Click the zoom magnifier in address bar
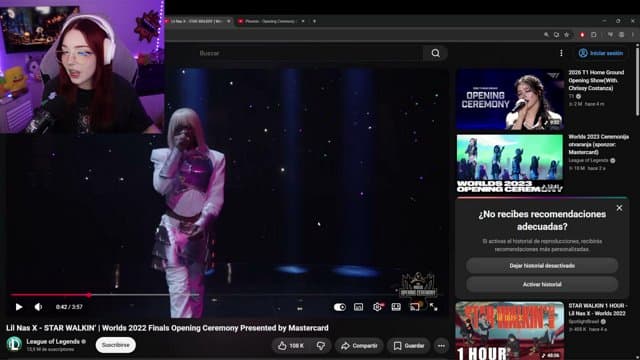 (546, 35)
